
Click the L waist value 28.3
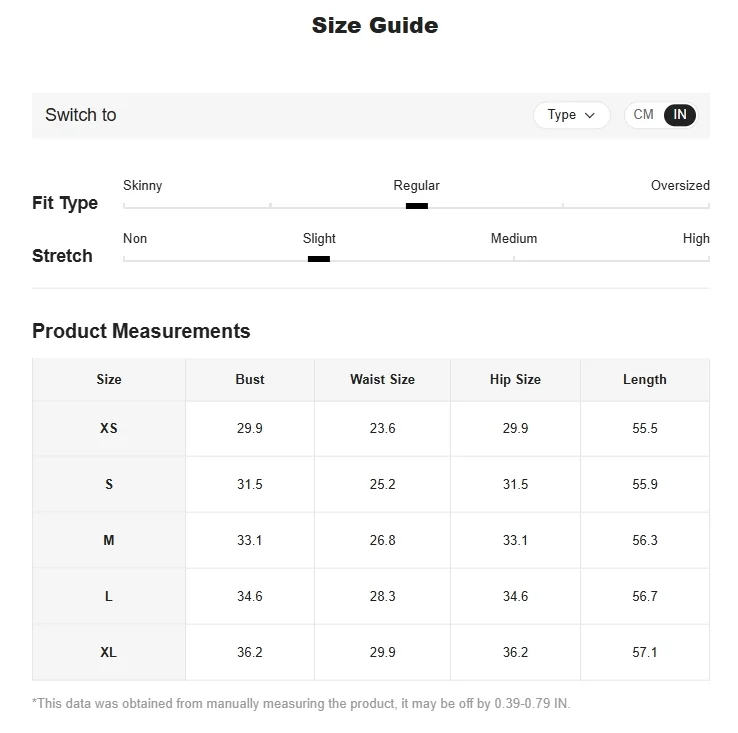[382, 596]
